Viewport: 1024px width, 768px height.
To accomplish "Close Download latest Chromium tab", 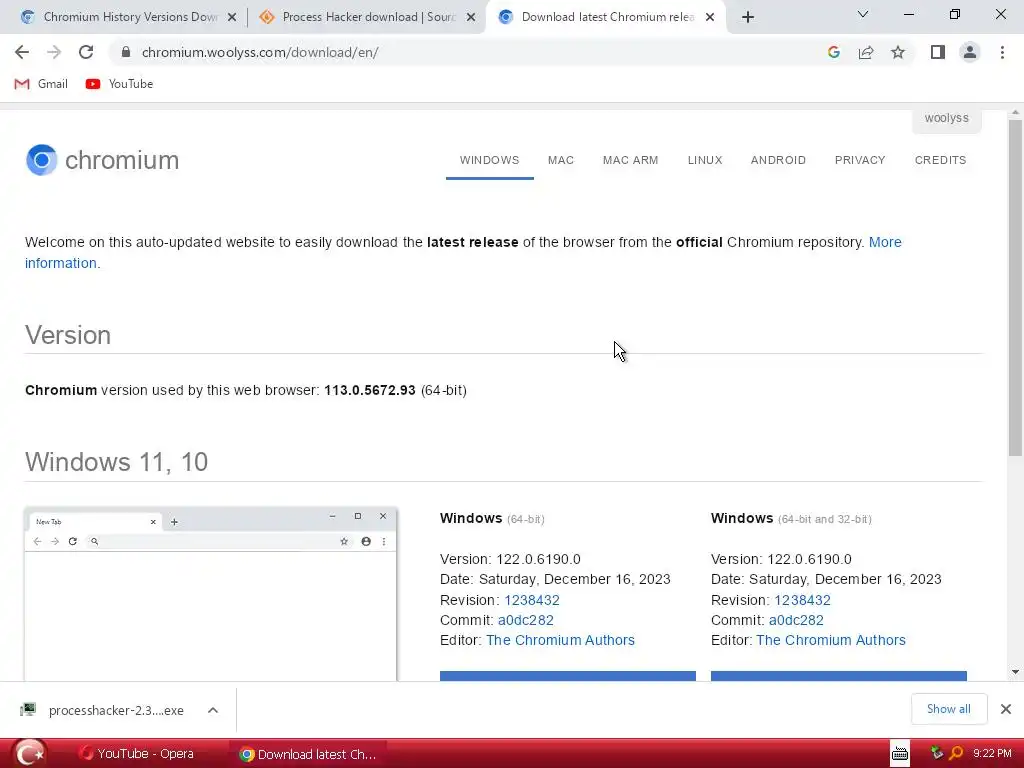I will pos(710,18).
